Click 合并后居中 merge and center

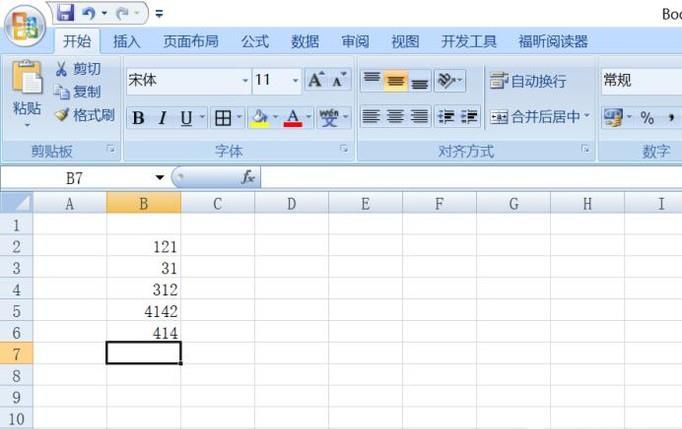535,117
